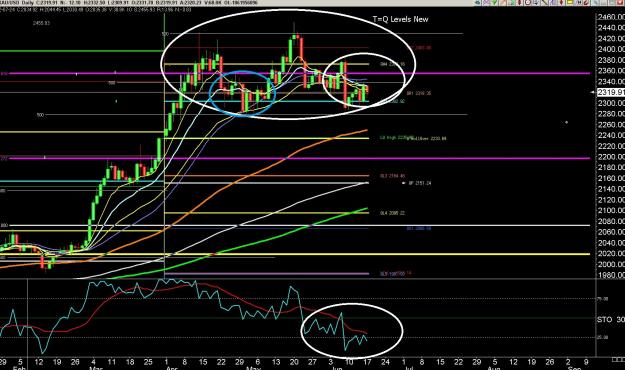Image resolution: width=625 pixels, height=370 pixels.
Task: Click the date label 17 on the time axis
Action: [367, 362]
